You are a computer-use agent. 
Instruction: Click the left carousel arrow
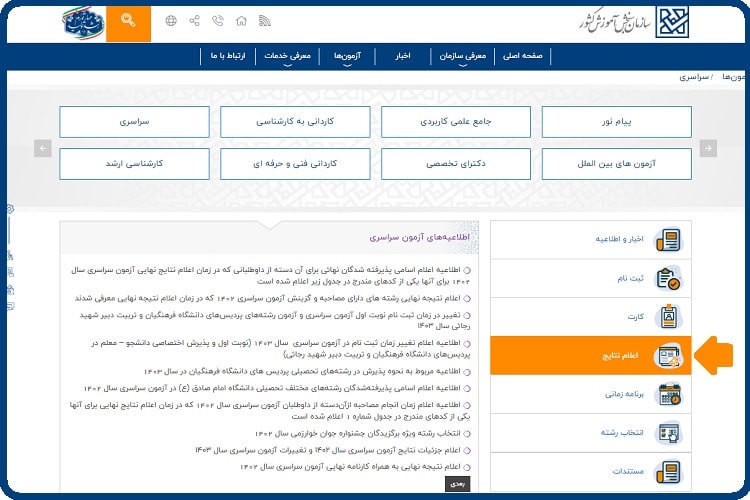[43, 148]
